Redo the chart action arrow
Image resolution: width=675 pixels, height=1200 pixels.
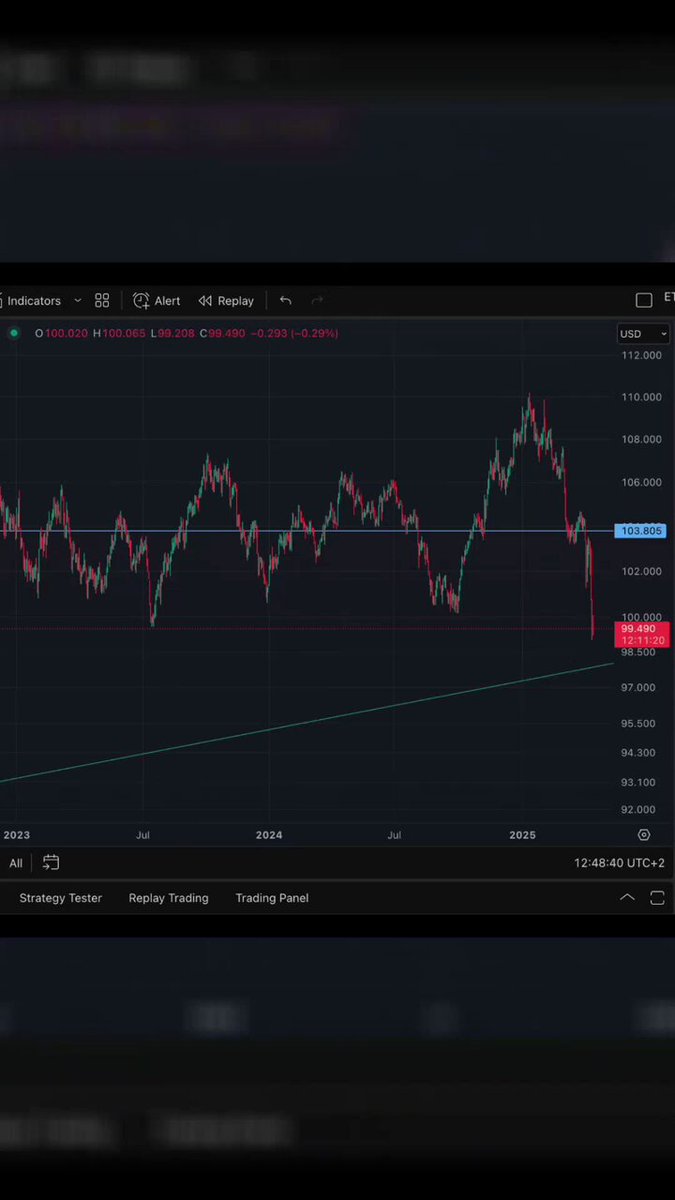tap(318, 301)
